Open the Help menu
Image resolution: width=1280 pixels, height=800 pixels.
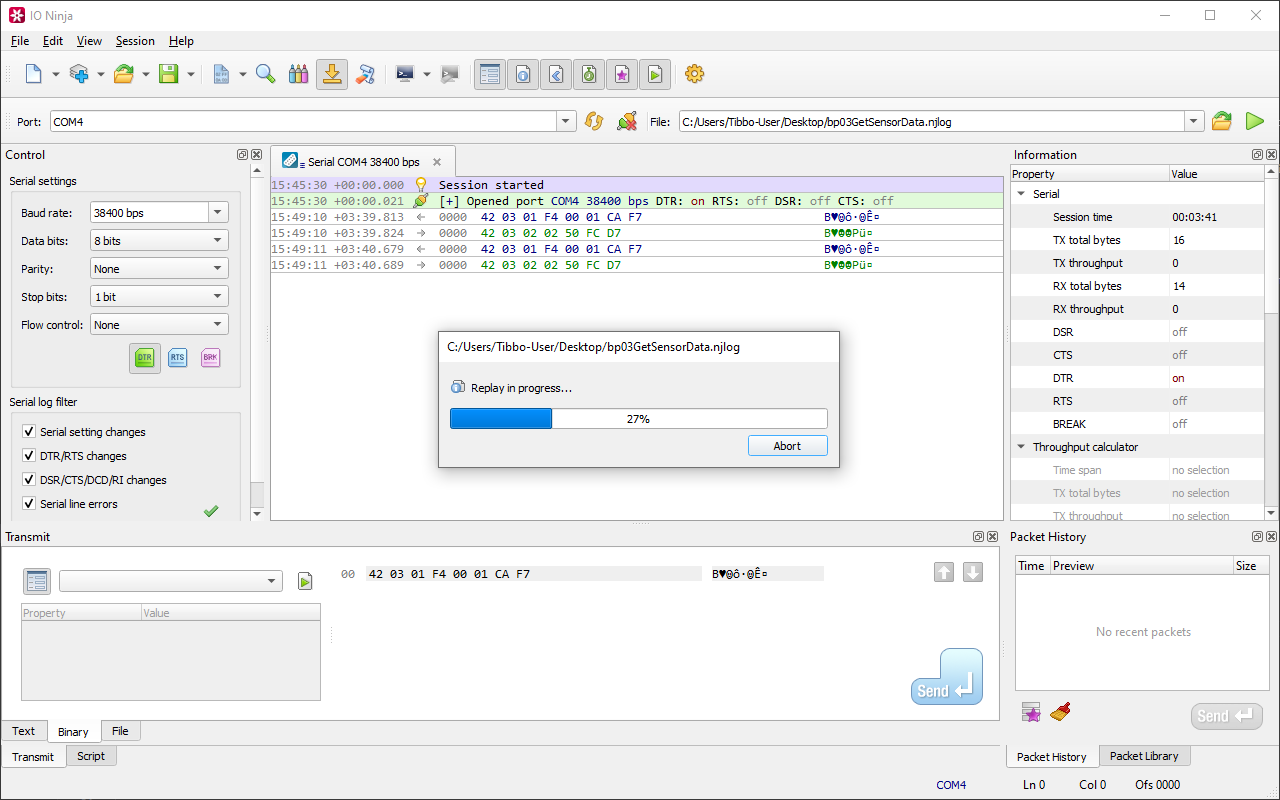point(181,41)
